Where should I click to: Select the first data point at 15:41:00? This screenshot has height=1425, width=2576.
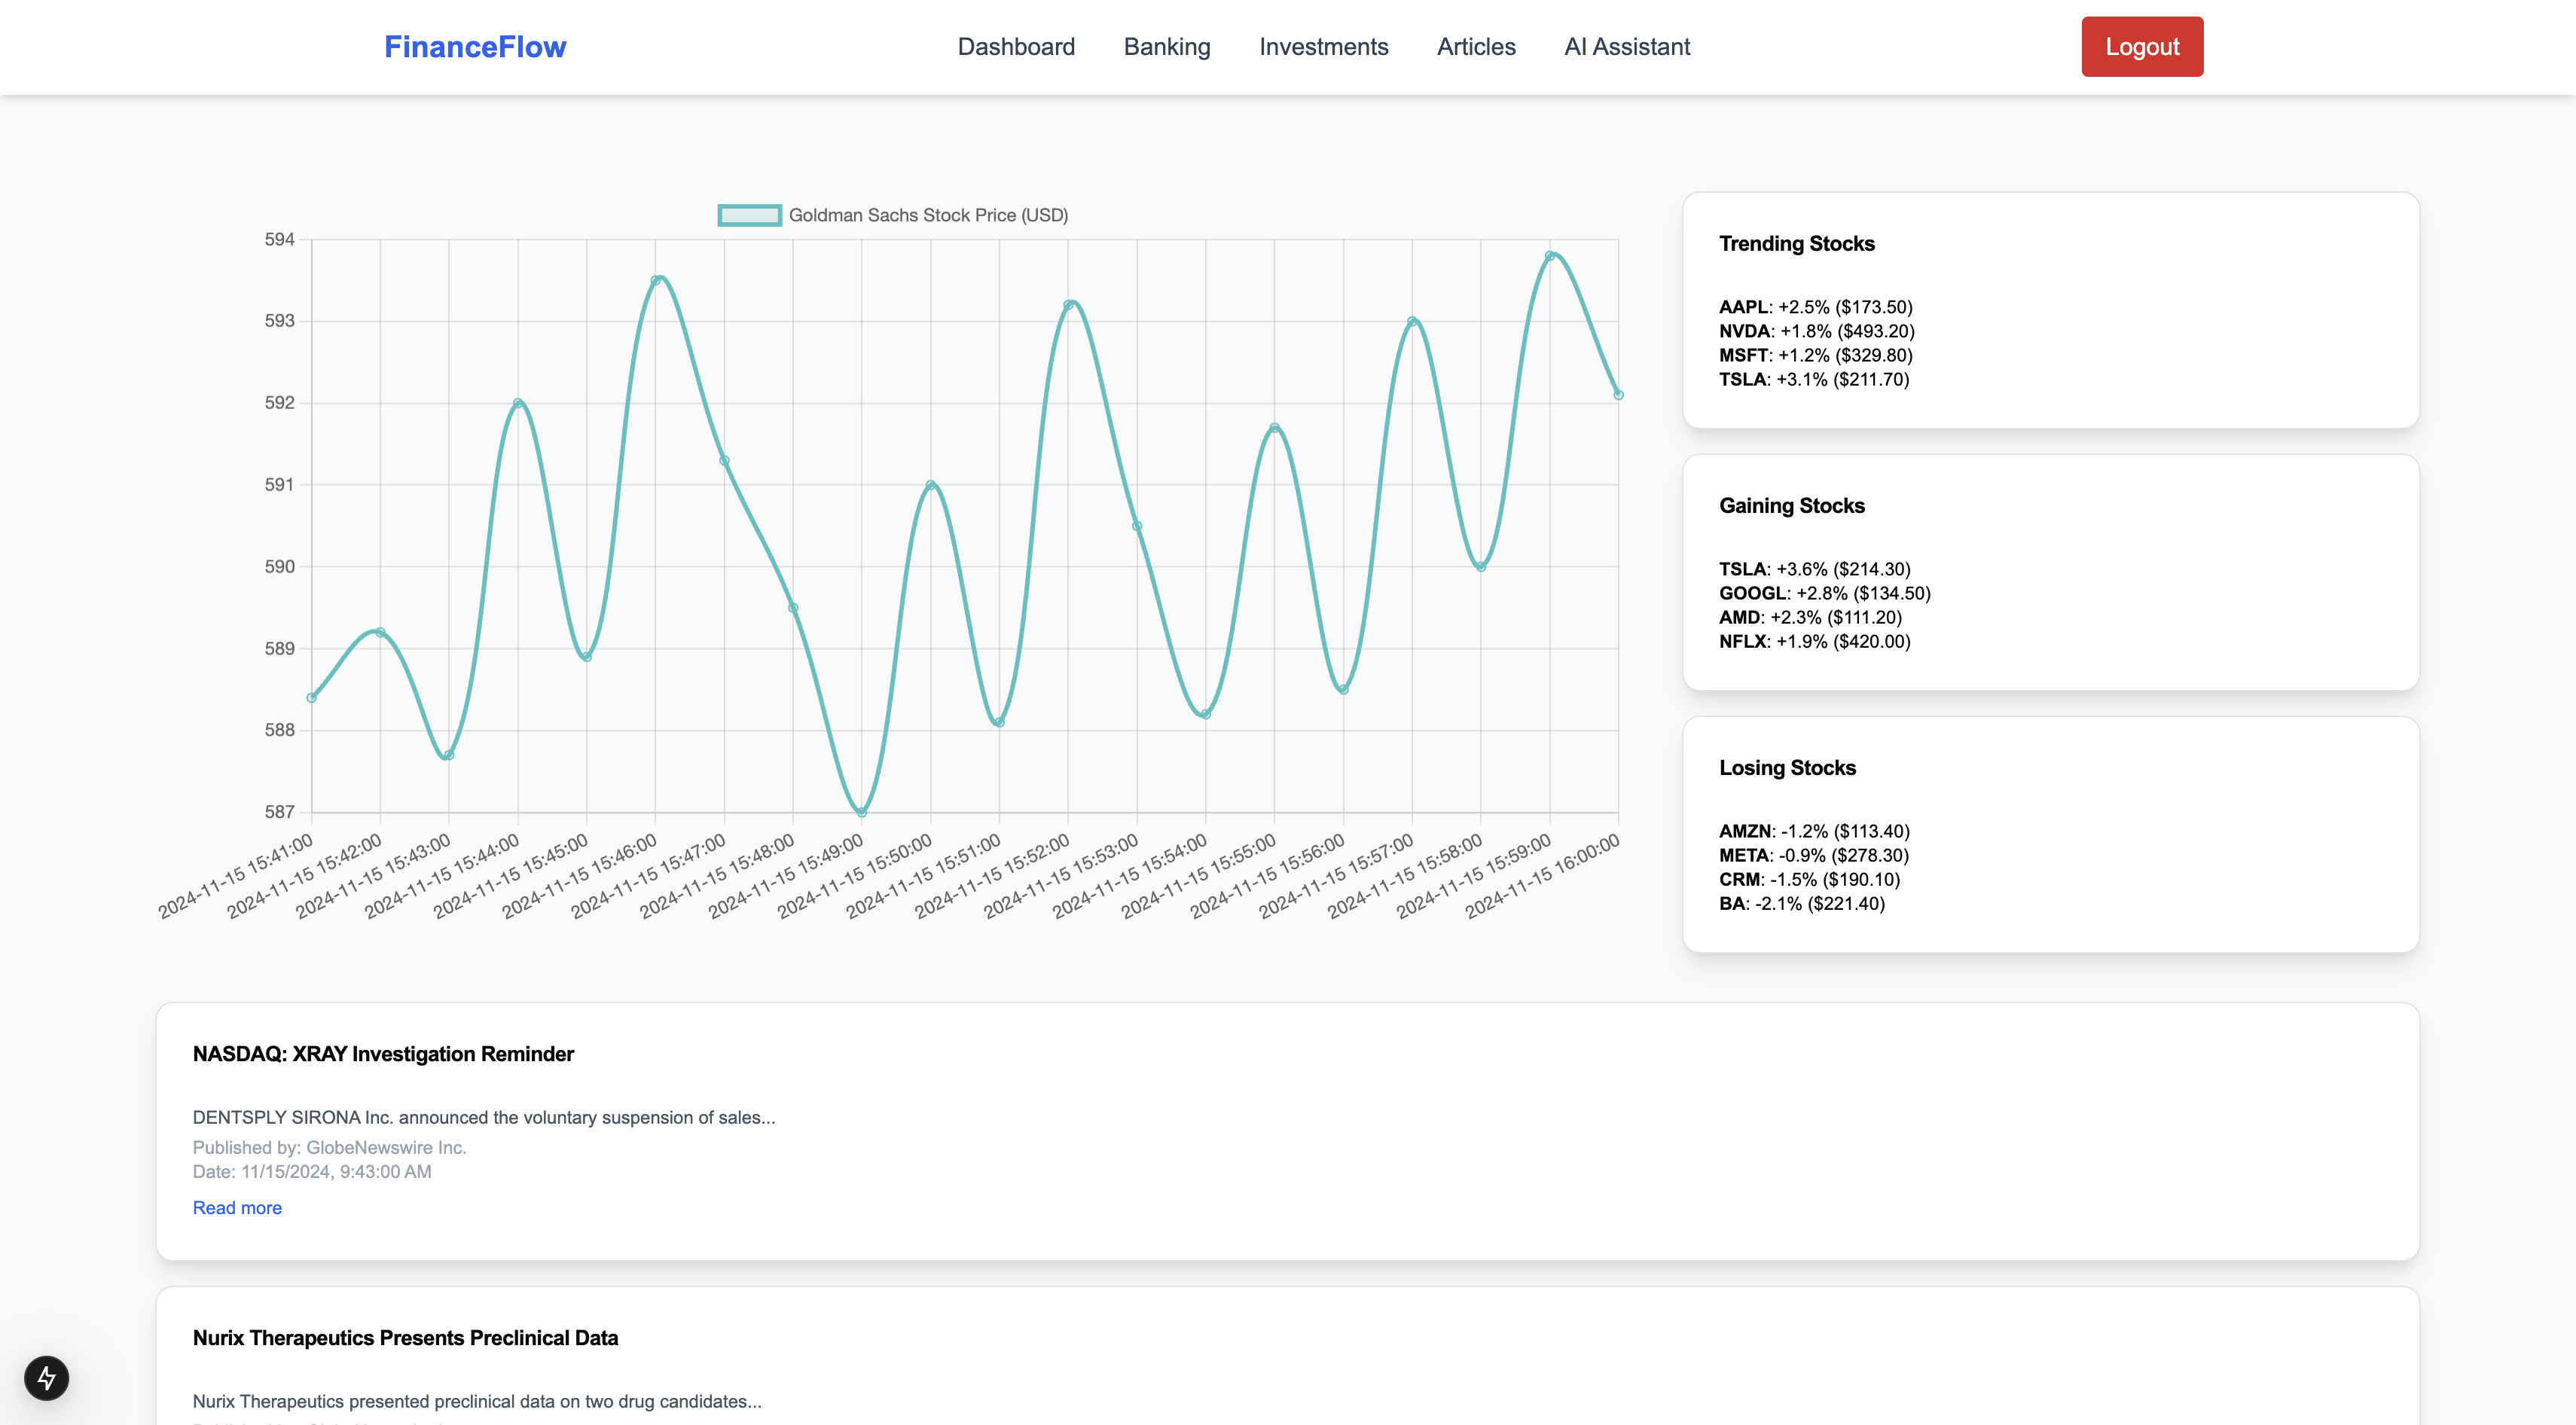point(312,698)
